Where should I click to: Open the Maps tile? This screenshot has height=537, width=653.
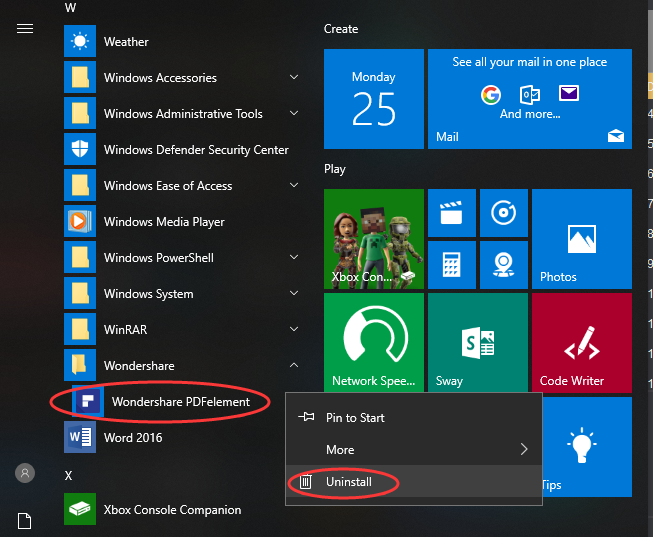click(504, 265)
